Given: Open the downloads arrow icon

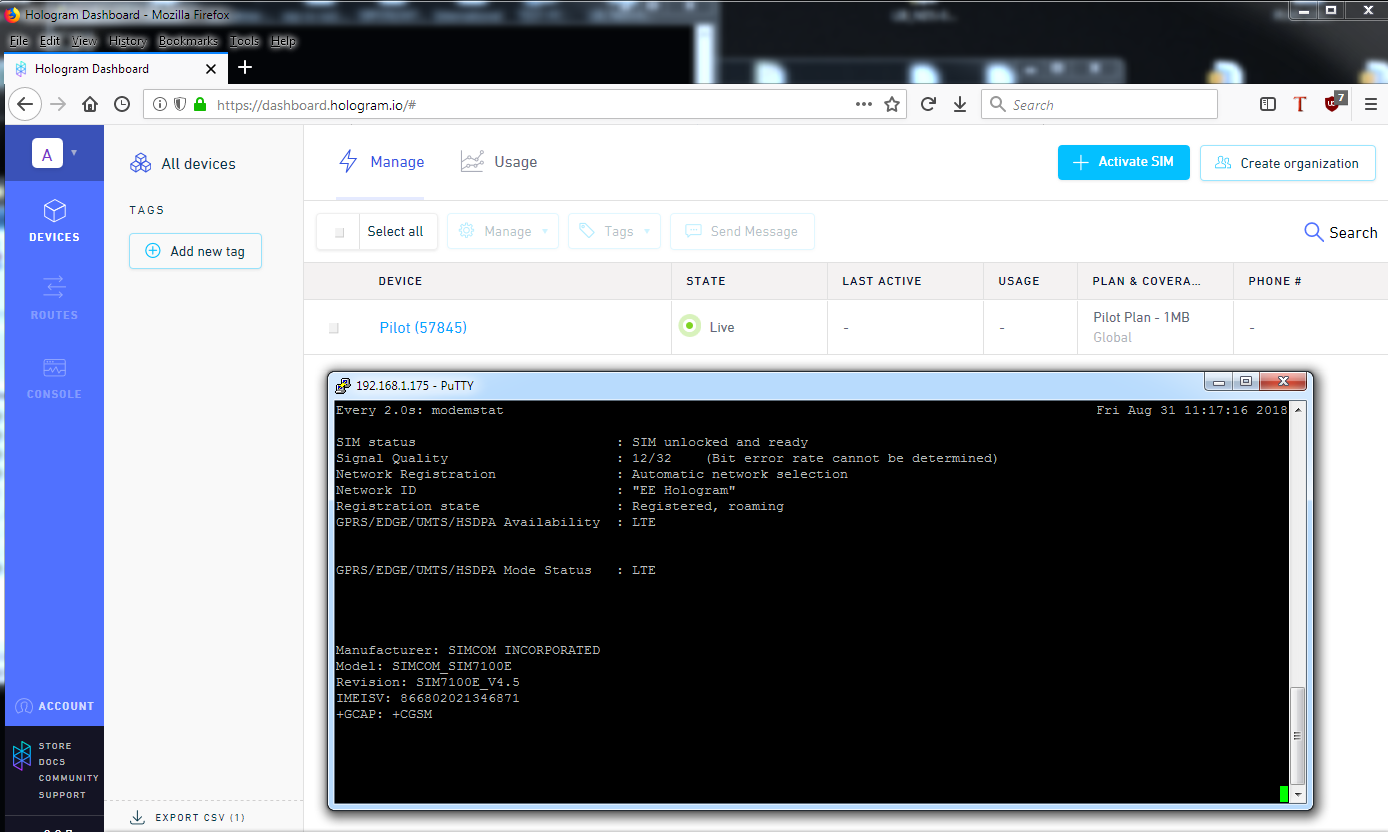Looking at the screenshot, I should point(960,104).
